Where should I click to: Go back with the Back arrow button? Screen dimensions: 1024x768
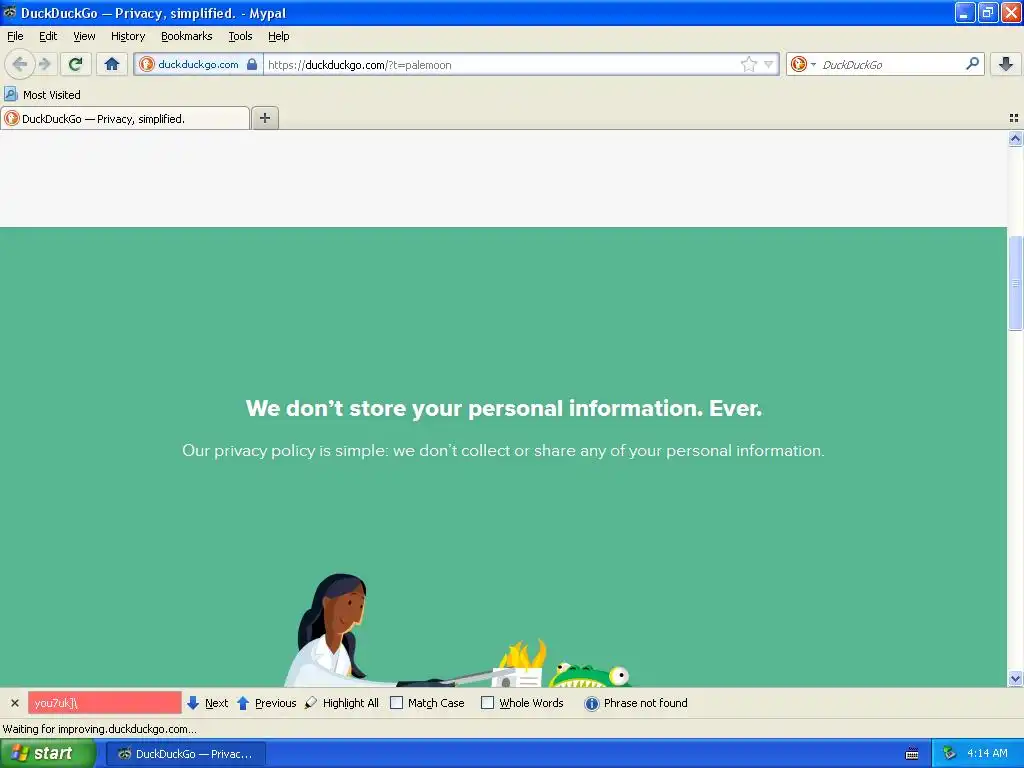[19, 64]
